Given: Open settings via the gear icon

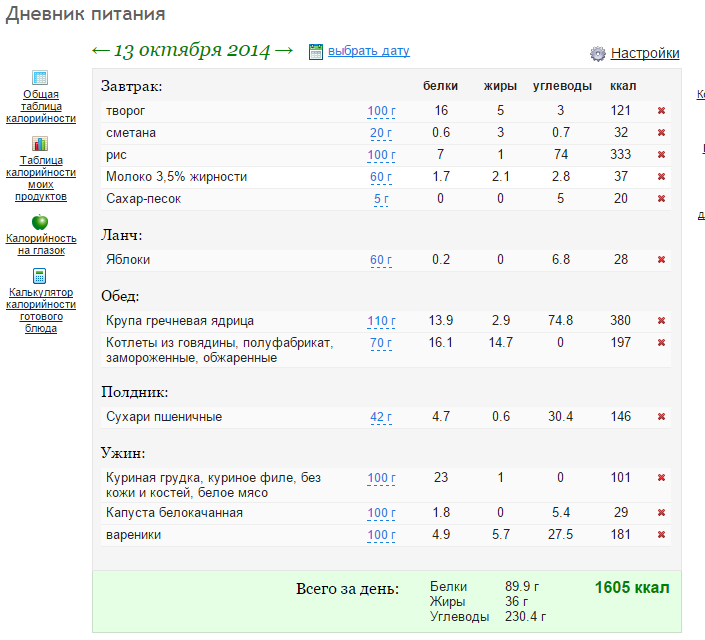Looking at the screenshot, I should (x=598, y=54).
